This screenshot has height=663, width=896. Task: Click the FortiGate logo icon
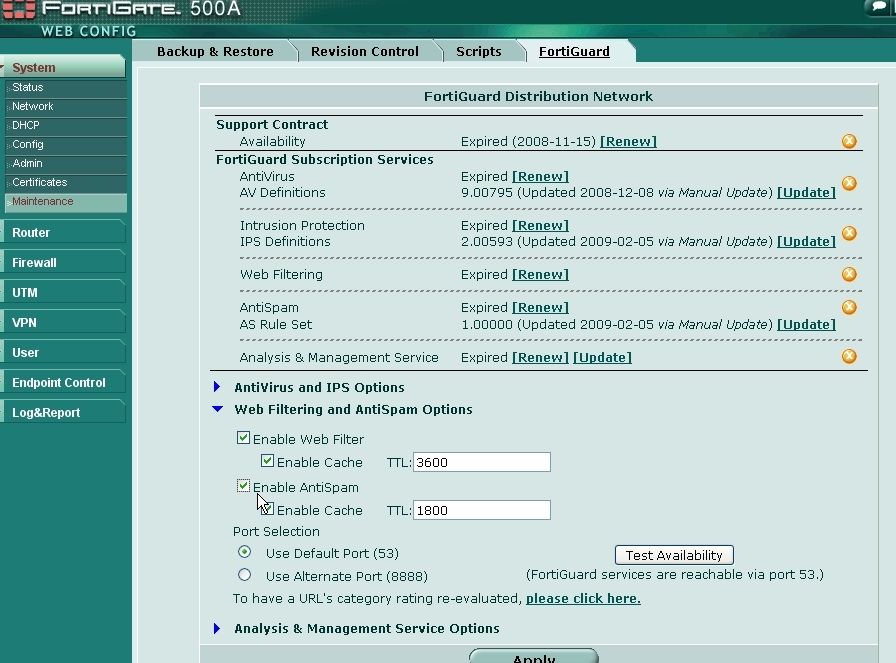(19, 9)
